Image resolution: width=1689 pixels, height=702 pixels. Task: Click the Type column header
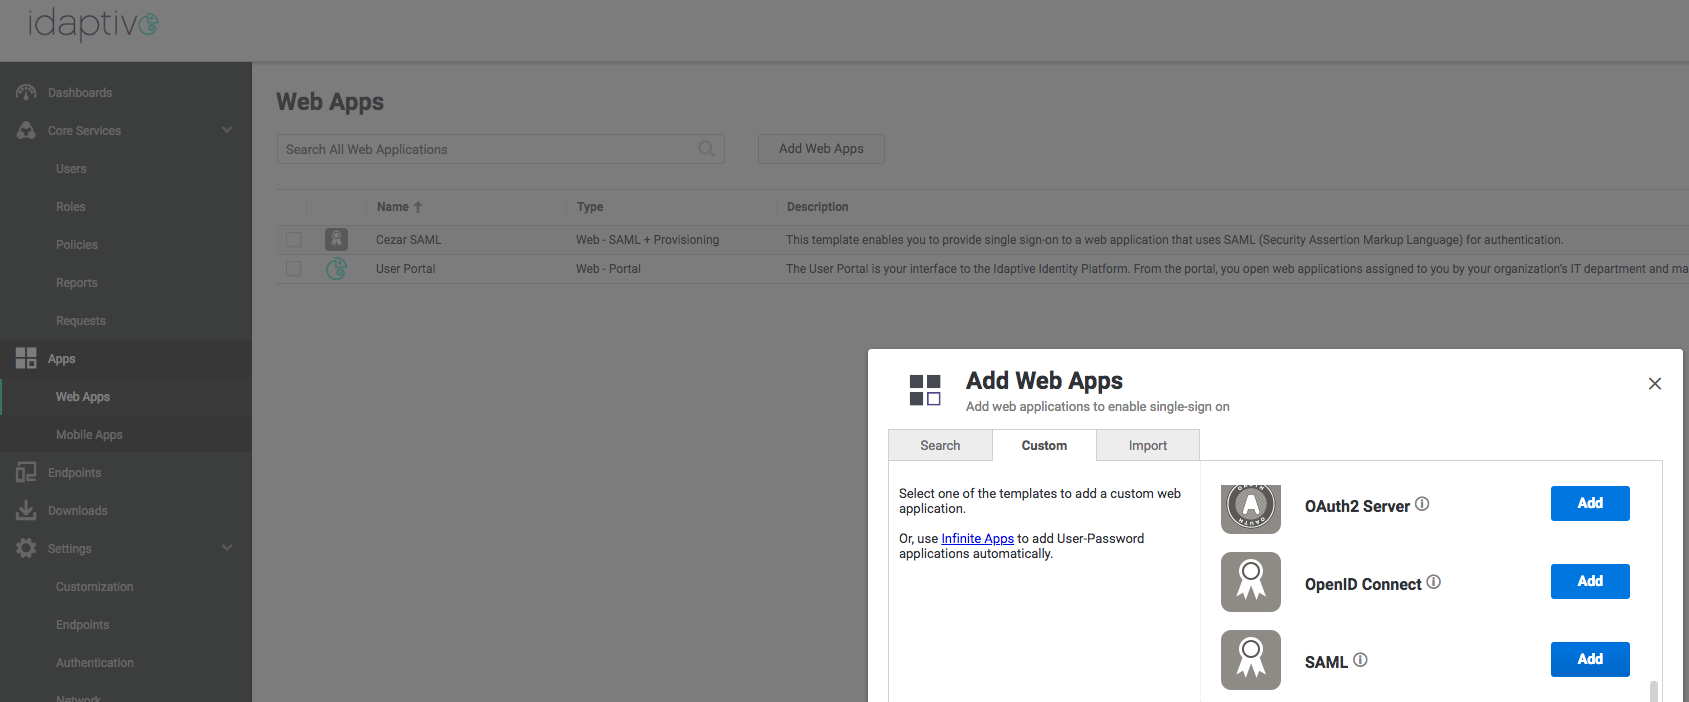tap(590, 207)
